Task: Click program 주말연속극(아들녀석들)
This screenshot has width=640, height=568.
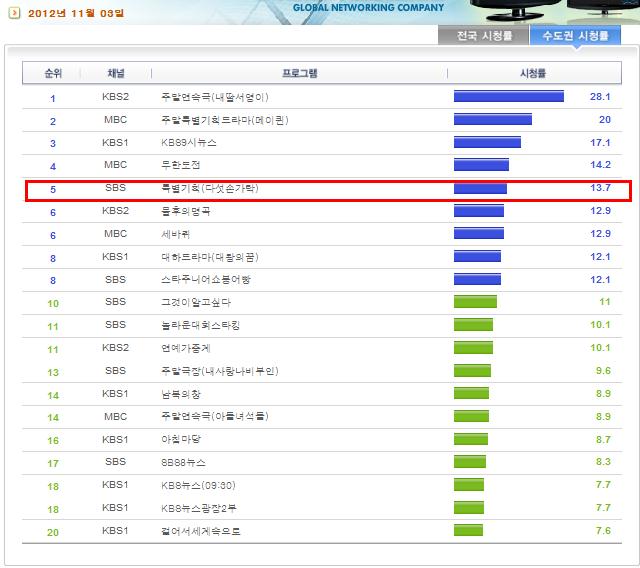Action: click(215, 416)
